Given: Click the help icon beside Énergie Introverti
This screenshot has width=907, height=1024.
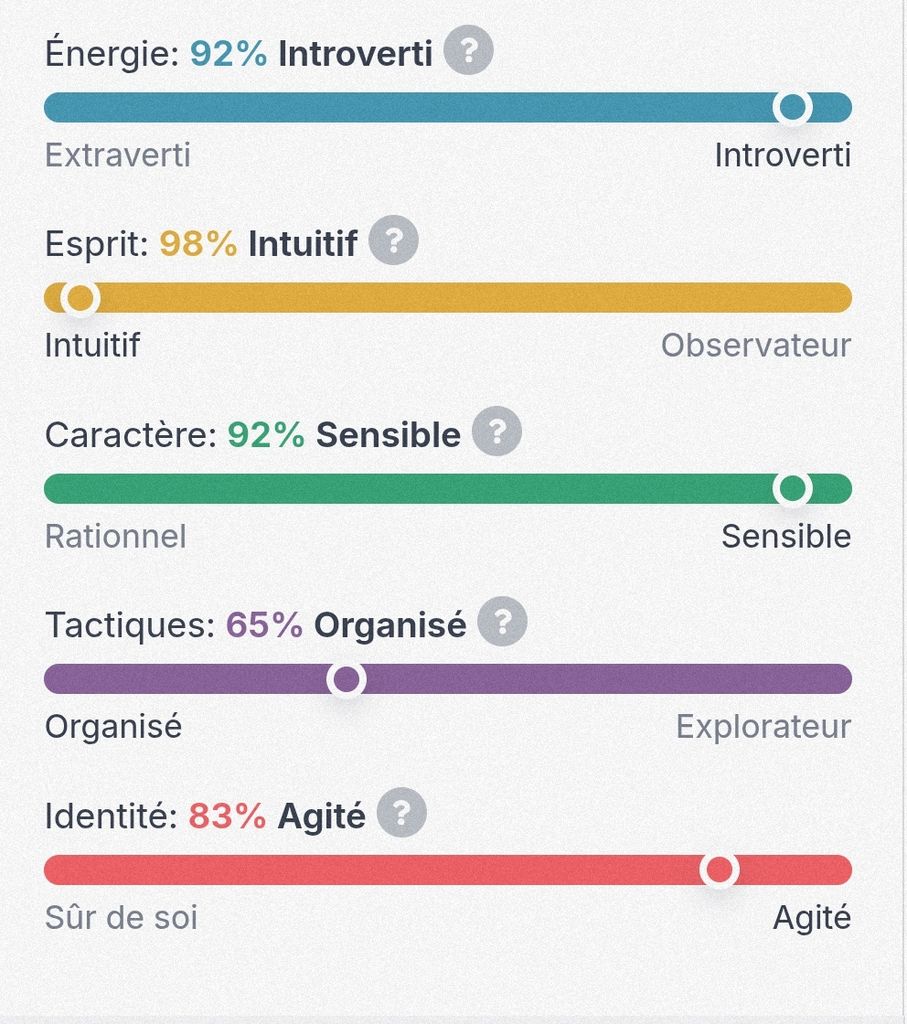Looking at the screenshot, I should point(468,51).
